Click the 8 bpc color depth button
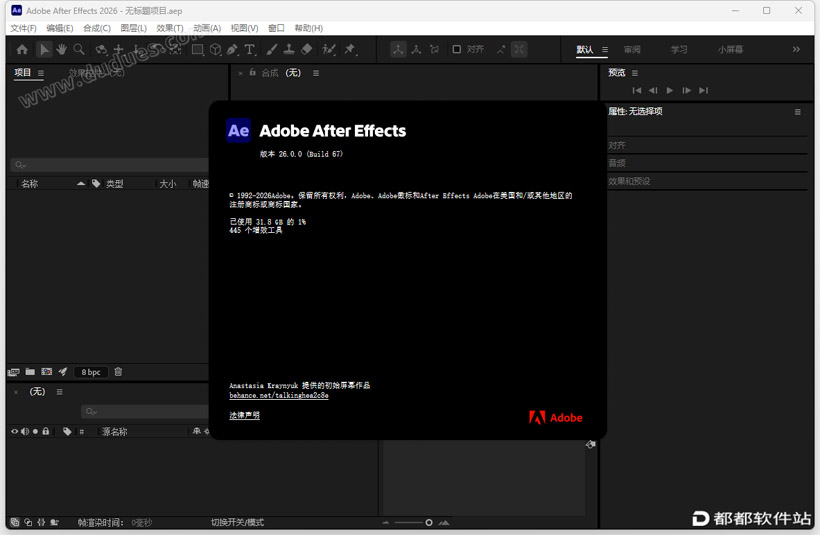This screenshot has width=820, height=535. coord(90,372)
